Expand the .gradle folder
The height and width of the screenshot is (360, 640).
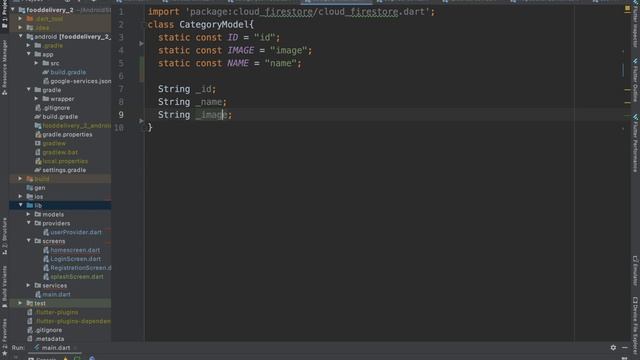(x=29, y=45)
